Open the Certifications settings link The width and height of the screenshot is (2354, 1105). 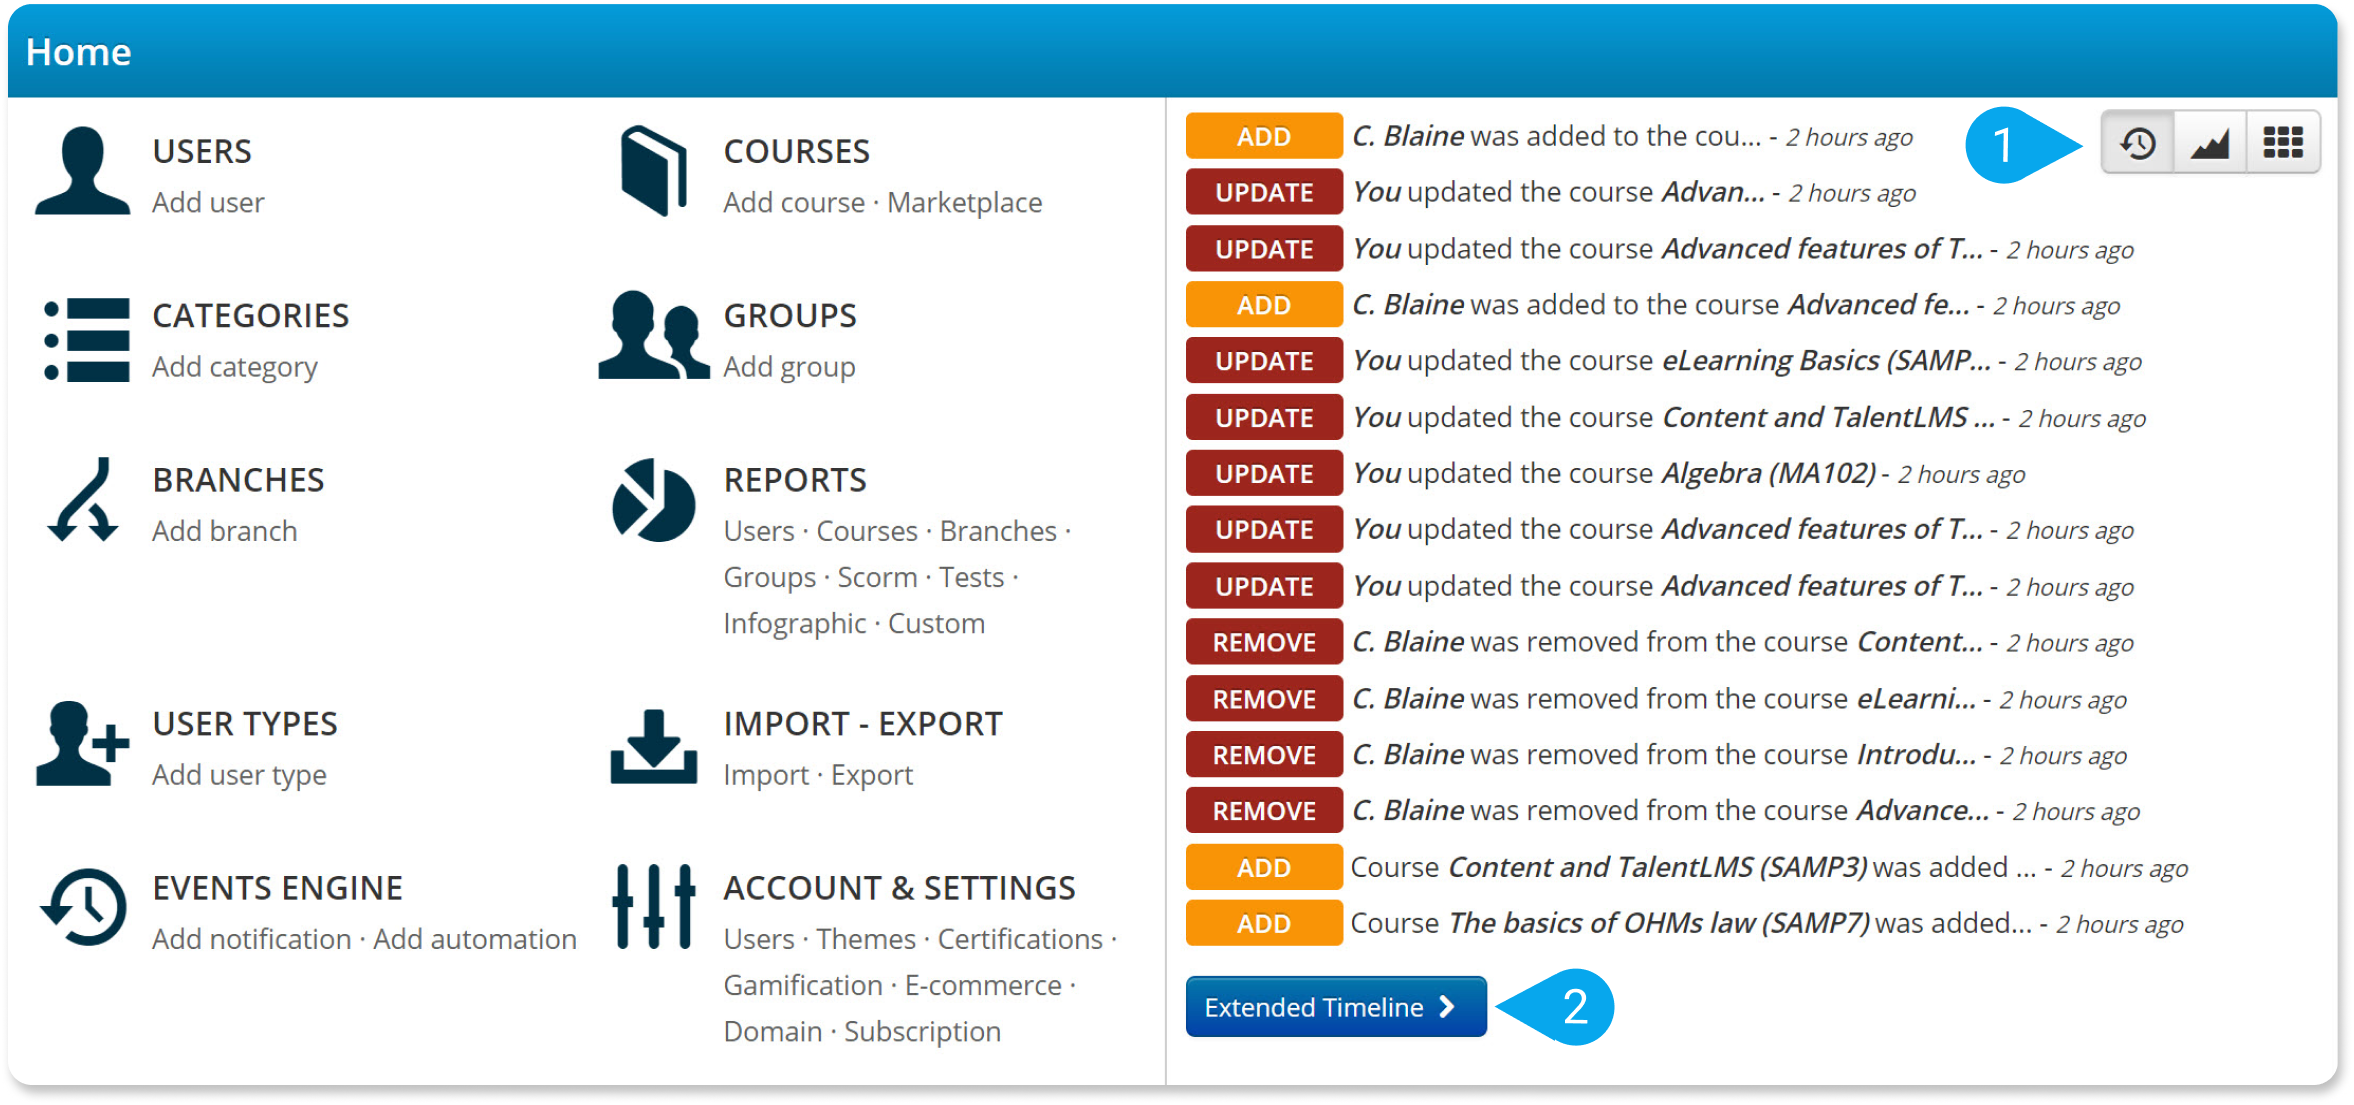pos(1020,939)
